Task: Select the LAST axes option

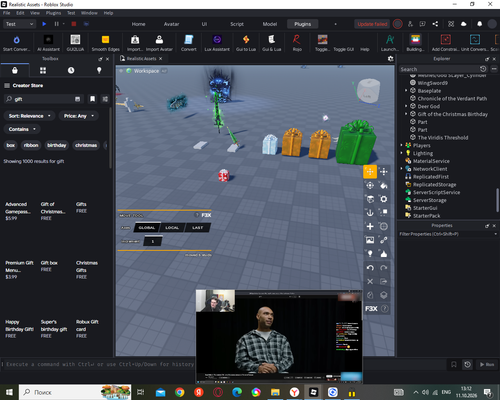Action: point(197,228)
